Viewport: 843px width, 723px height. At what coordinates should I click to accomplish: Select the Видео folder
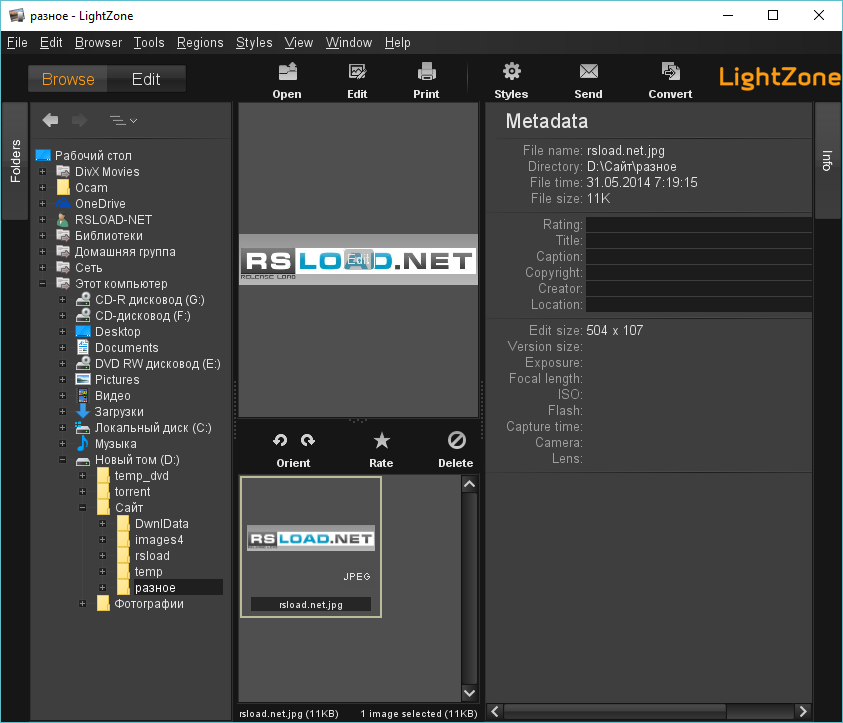104,396
